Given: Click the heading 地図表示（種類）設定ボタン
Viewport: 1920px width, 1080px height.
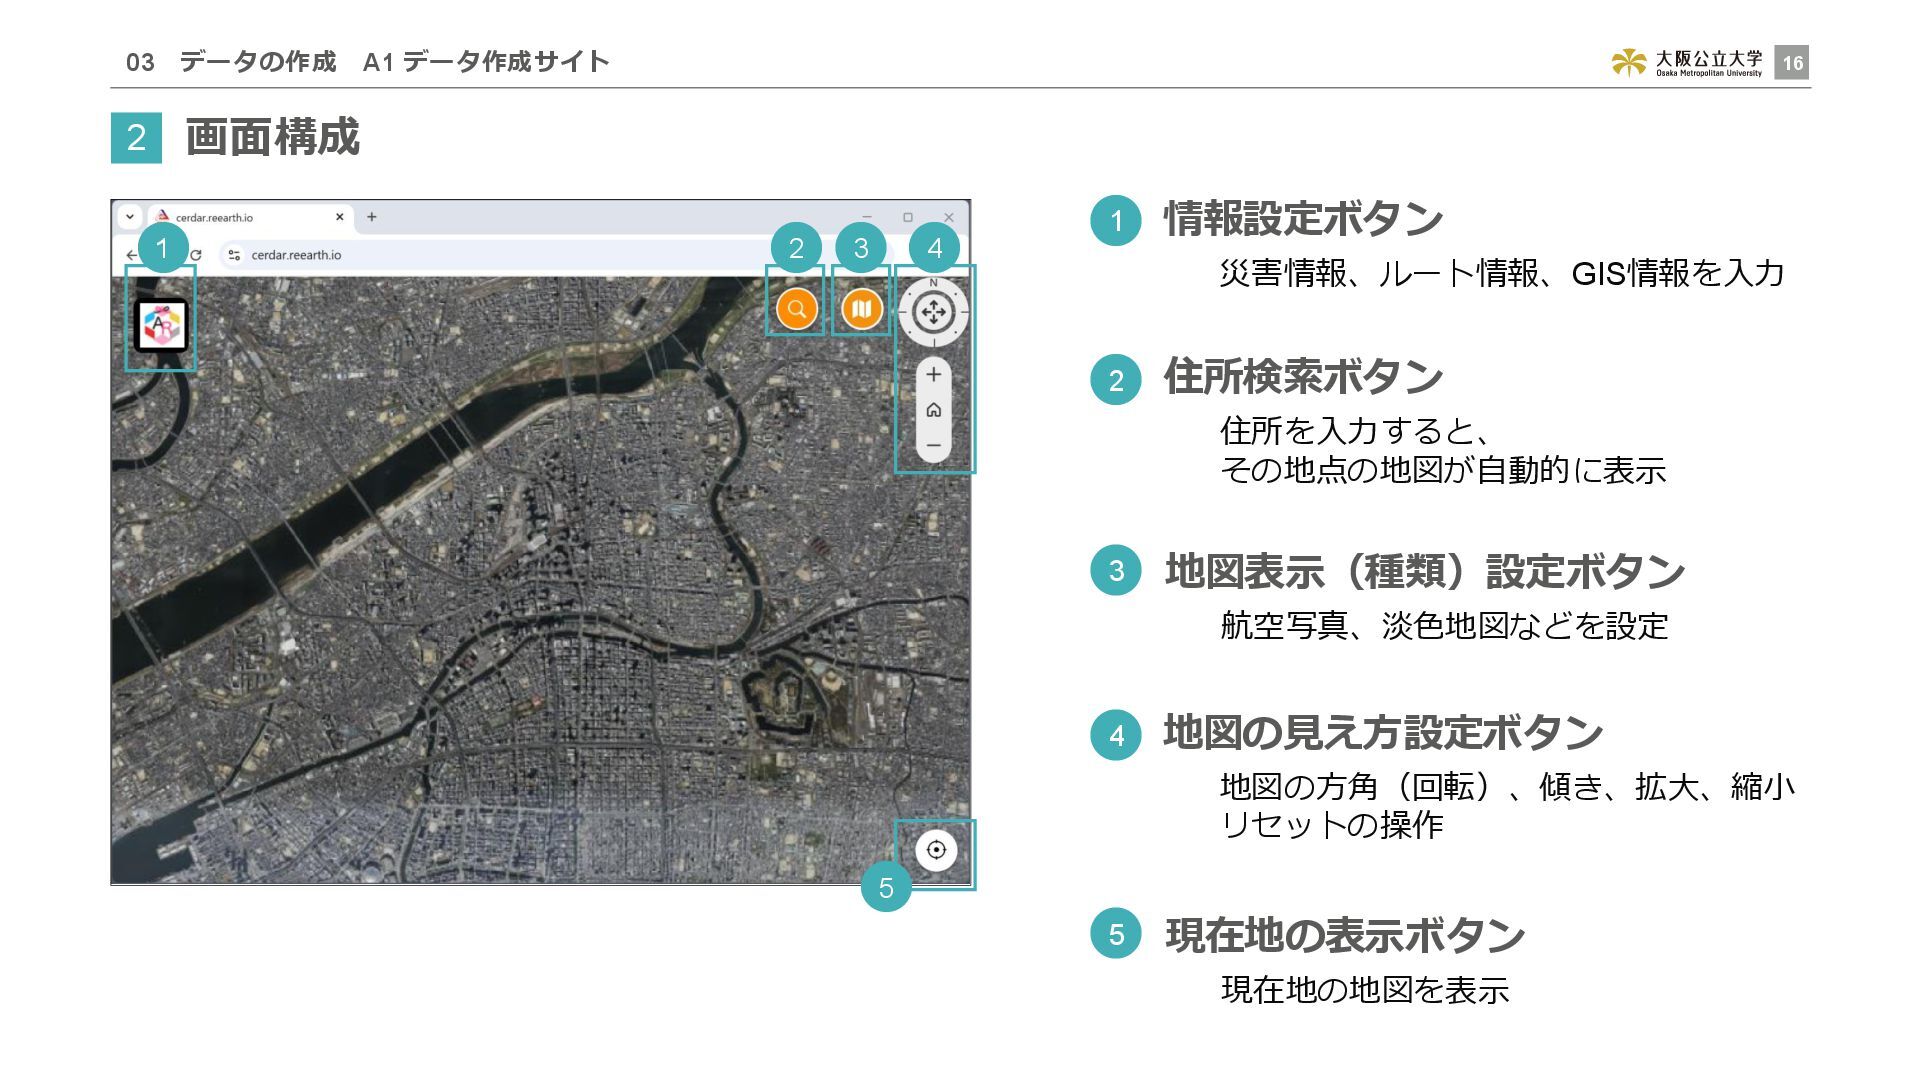Looking at the screenshot, I should point(1425,572).
